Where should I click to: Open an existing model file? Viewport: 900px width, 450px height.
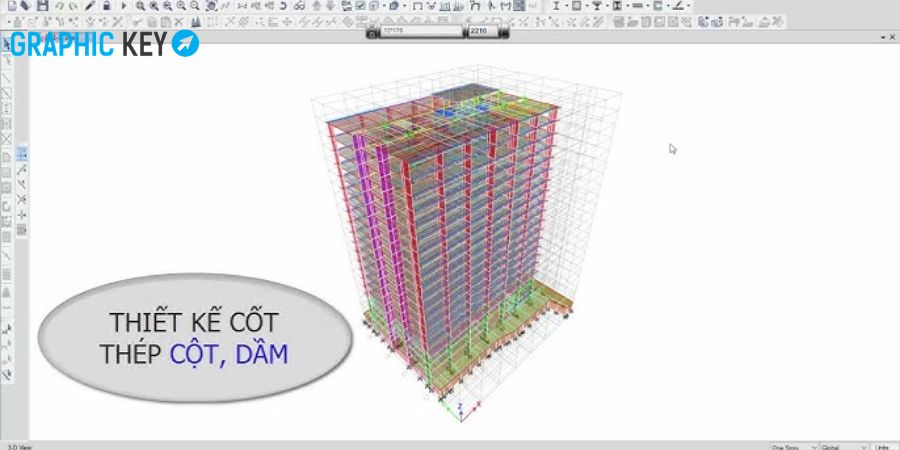click(26, 6)
